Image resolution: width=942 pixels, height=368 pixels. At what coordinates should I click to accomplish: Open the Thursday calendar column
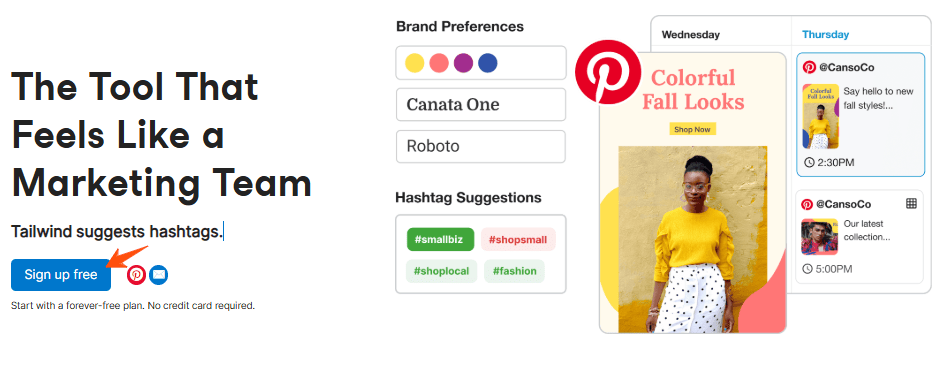[825, 35]
